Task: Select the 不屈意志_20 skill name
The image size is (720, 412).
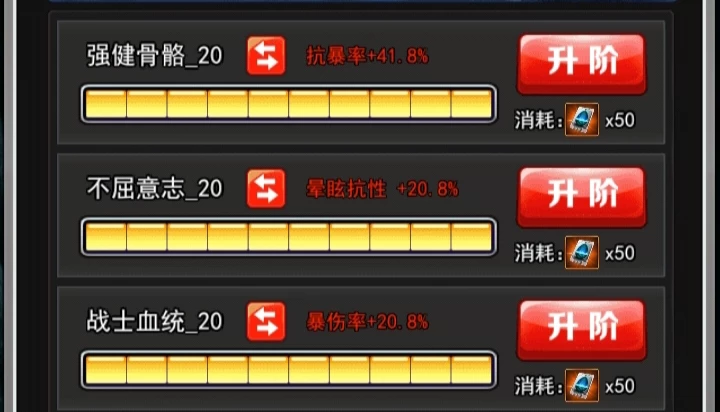Action: (155, 189)
